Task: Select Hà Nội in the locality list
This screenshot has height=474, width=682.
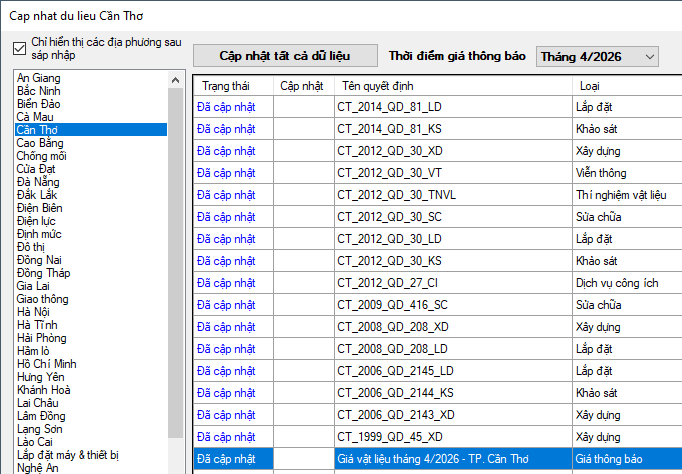Action: (x=33, y=312)
